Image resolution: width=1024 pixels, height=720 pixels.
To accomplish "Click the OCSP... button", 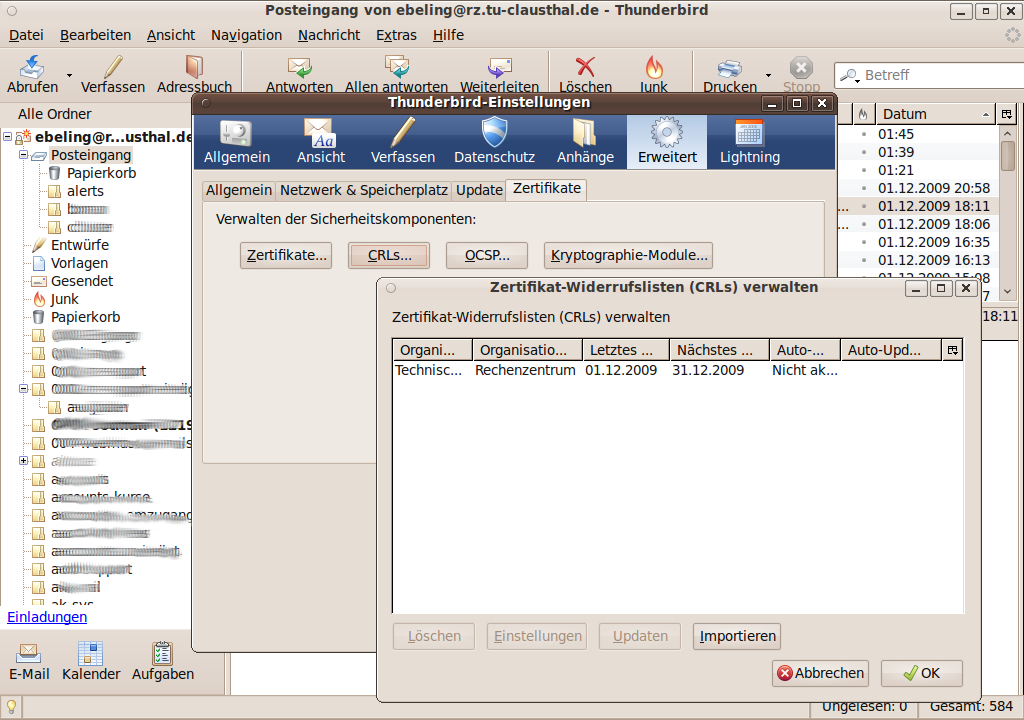I will (487, 255).
